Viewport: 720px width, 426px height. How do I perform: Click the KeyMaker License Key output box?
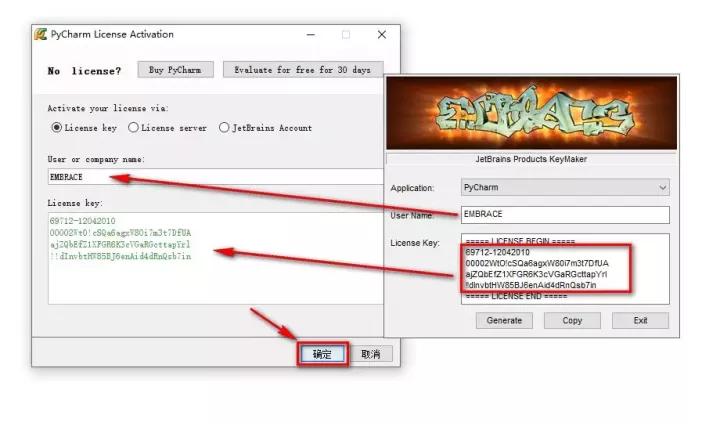tap(565, 267)
